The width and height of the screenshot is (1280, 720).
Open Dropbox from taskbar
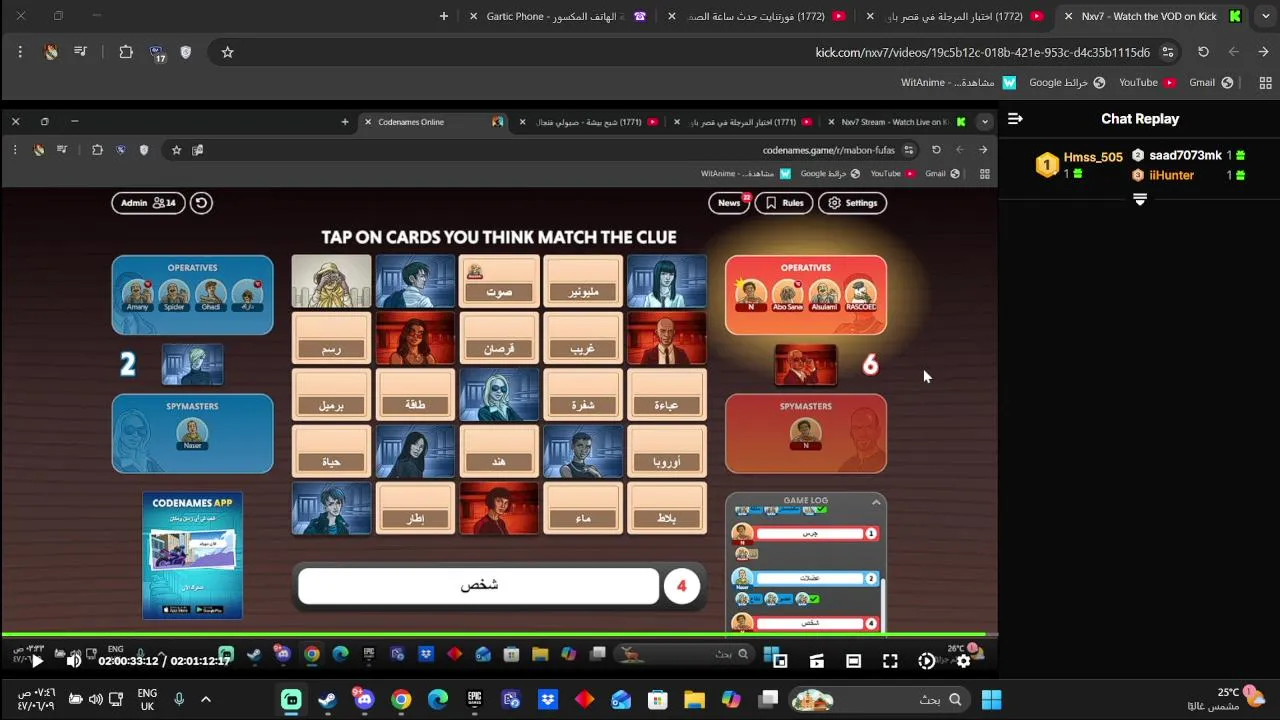click(x=548, y=699)
